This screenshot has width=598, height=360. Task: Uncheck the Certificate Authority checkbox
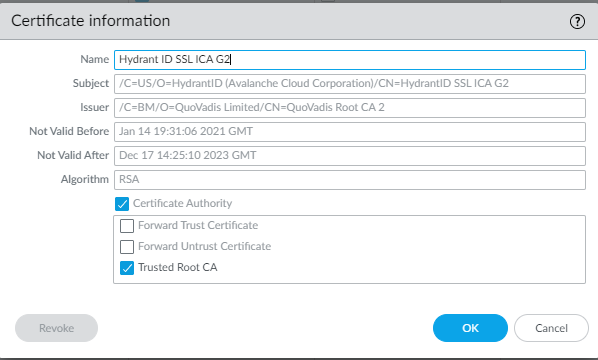coord(122,204)
